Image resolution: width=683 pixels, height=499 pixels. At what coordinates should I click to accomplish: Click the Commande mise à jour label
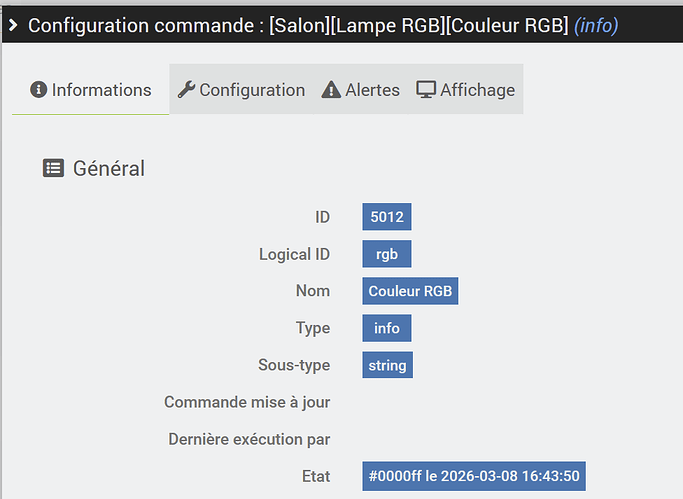point(247,402)
